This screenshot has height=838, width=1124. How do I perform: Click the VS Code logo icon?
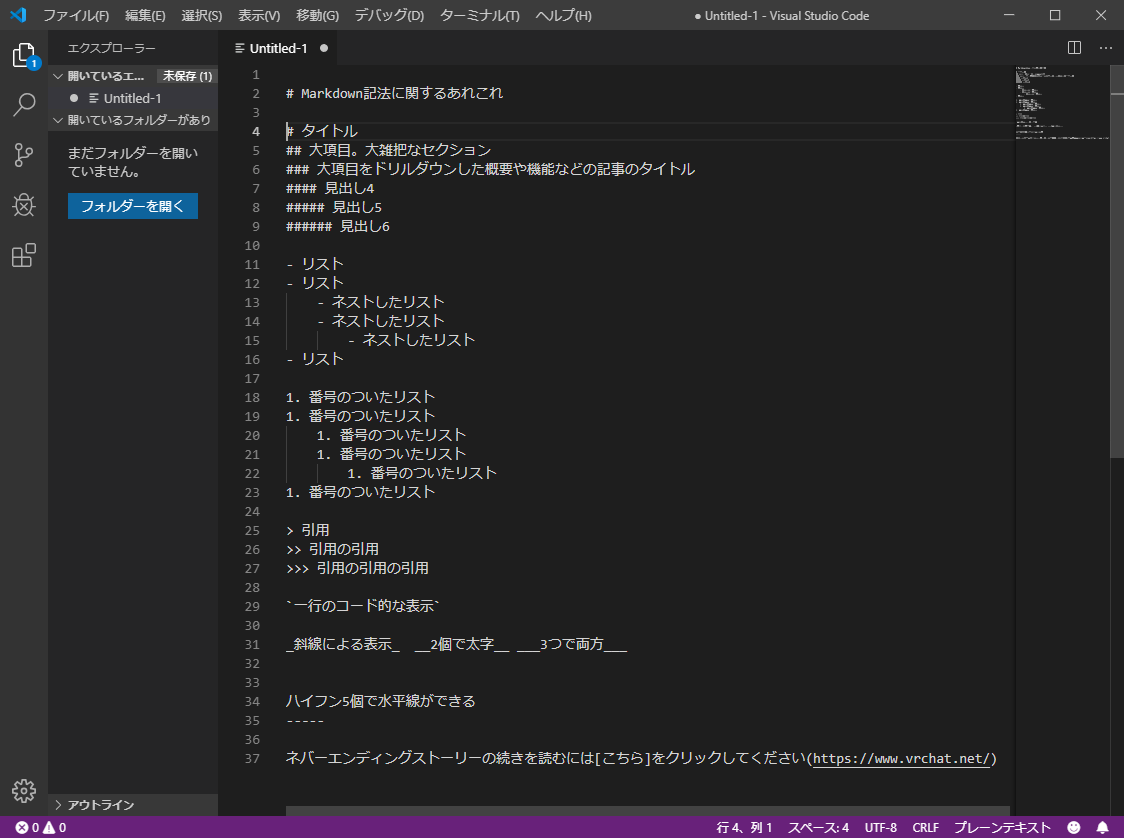click(19, 15)
